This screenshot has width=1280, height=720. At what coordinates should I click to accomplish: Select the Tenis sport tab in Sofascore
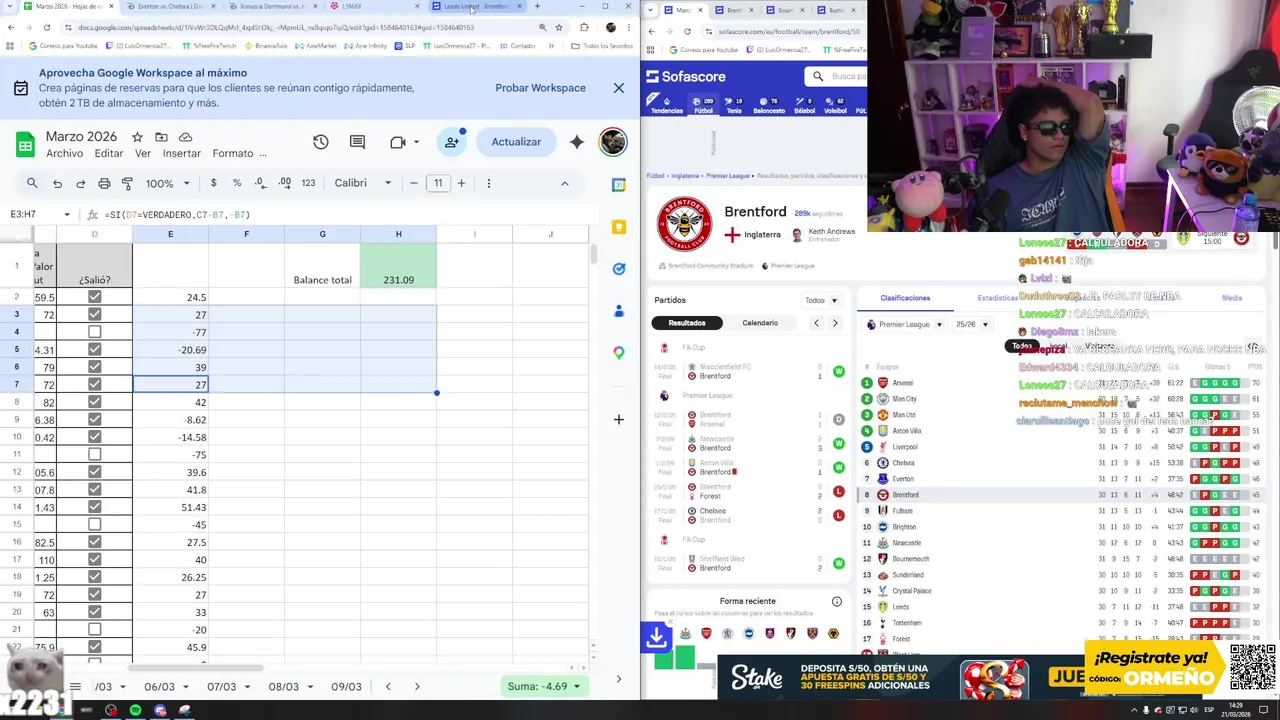click(x=734, y=105)
